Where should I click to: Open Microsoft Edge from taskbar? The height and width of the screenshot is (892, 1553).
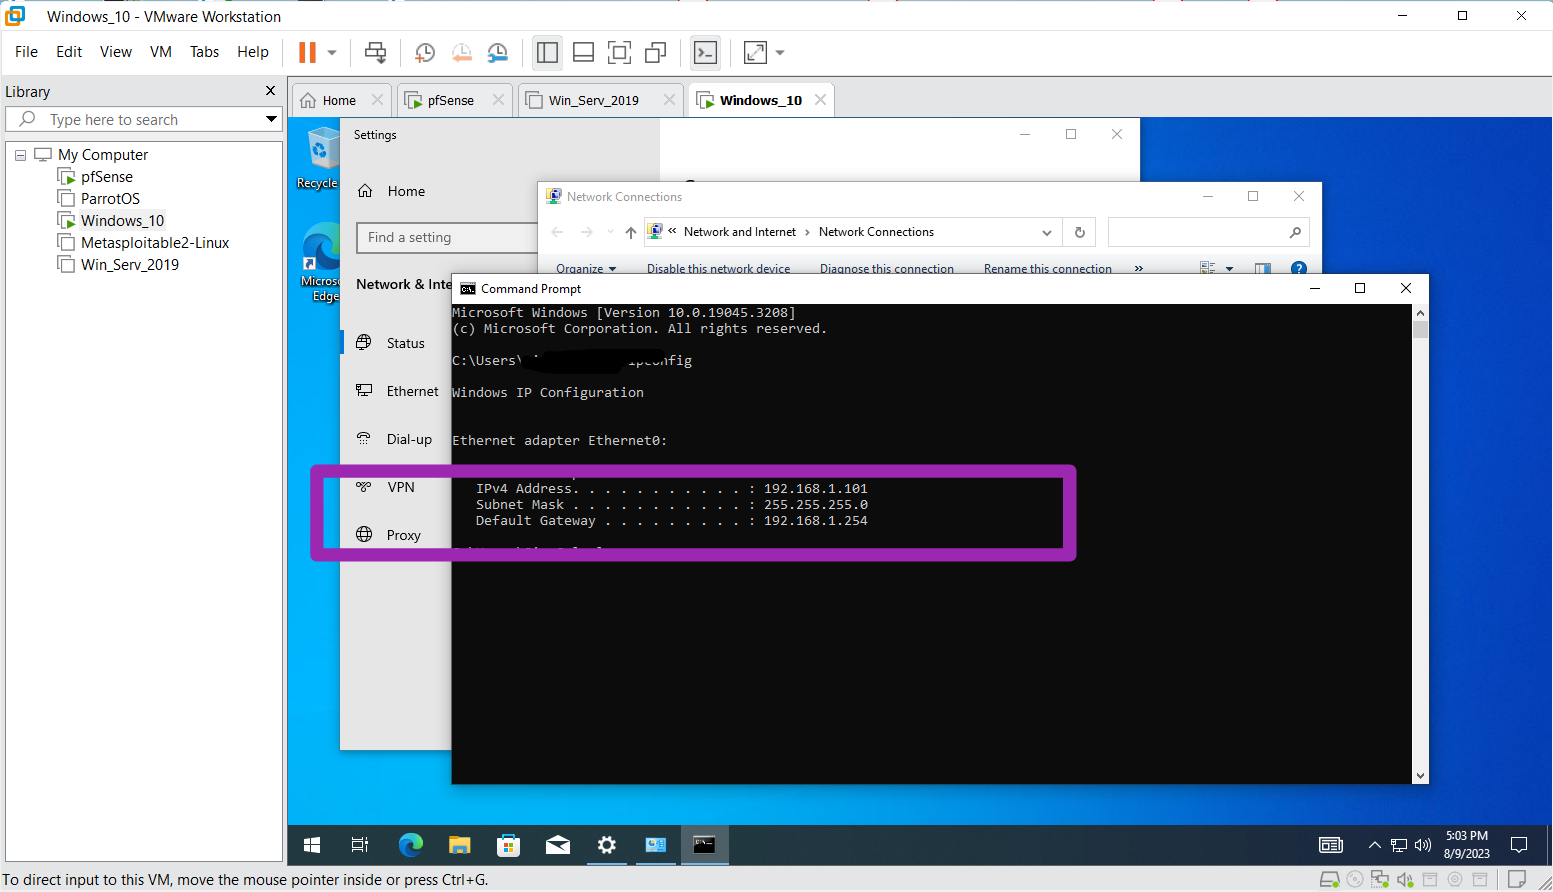coord(411,845)
